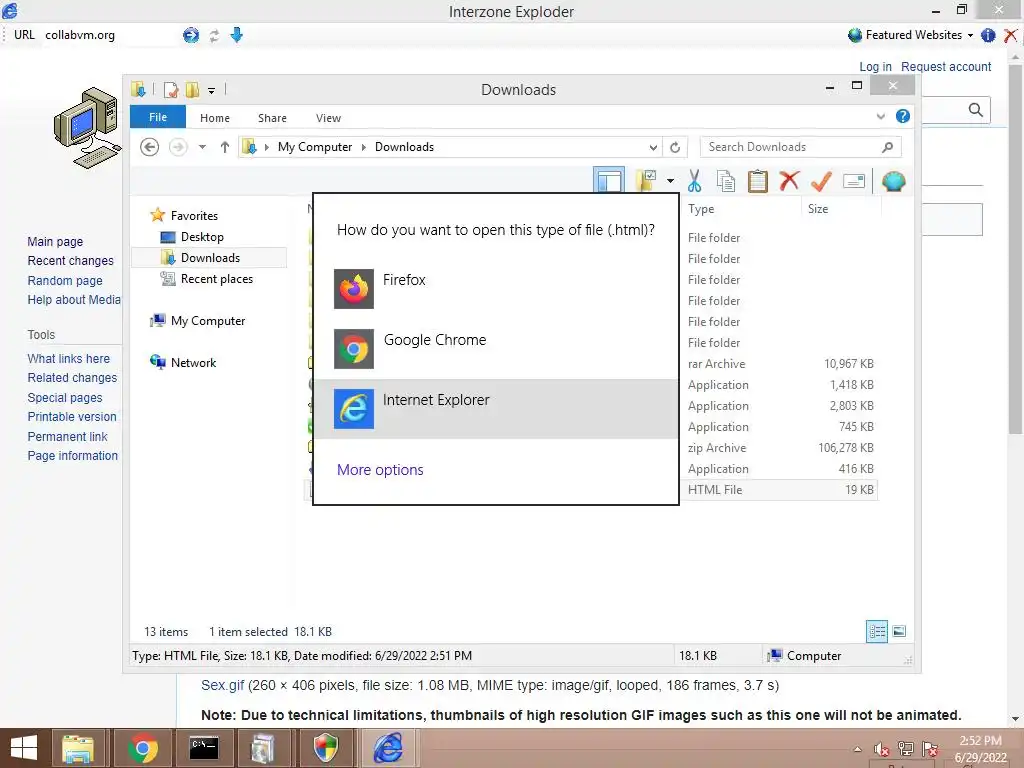Select Internet Explorer as the app
This screenshot has height=768, width=1024.
(496, 409)
